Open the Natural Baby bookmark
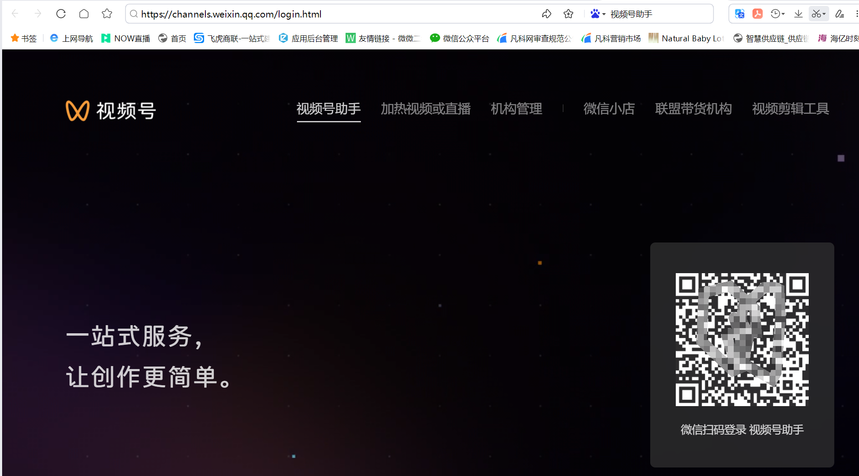Viewport: 859px width, 476px height. tap(686, 38)
